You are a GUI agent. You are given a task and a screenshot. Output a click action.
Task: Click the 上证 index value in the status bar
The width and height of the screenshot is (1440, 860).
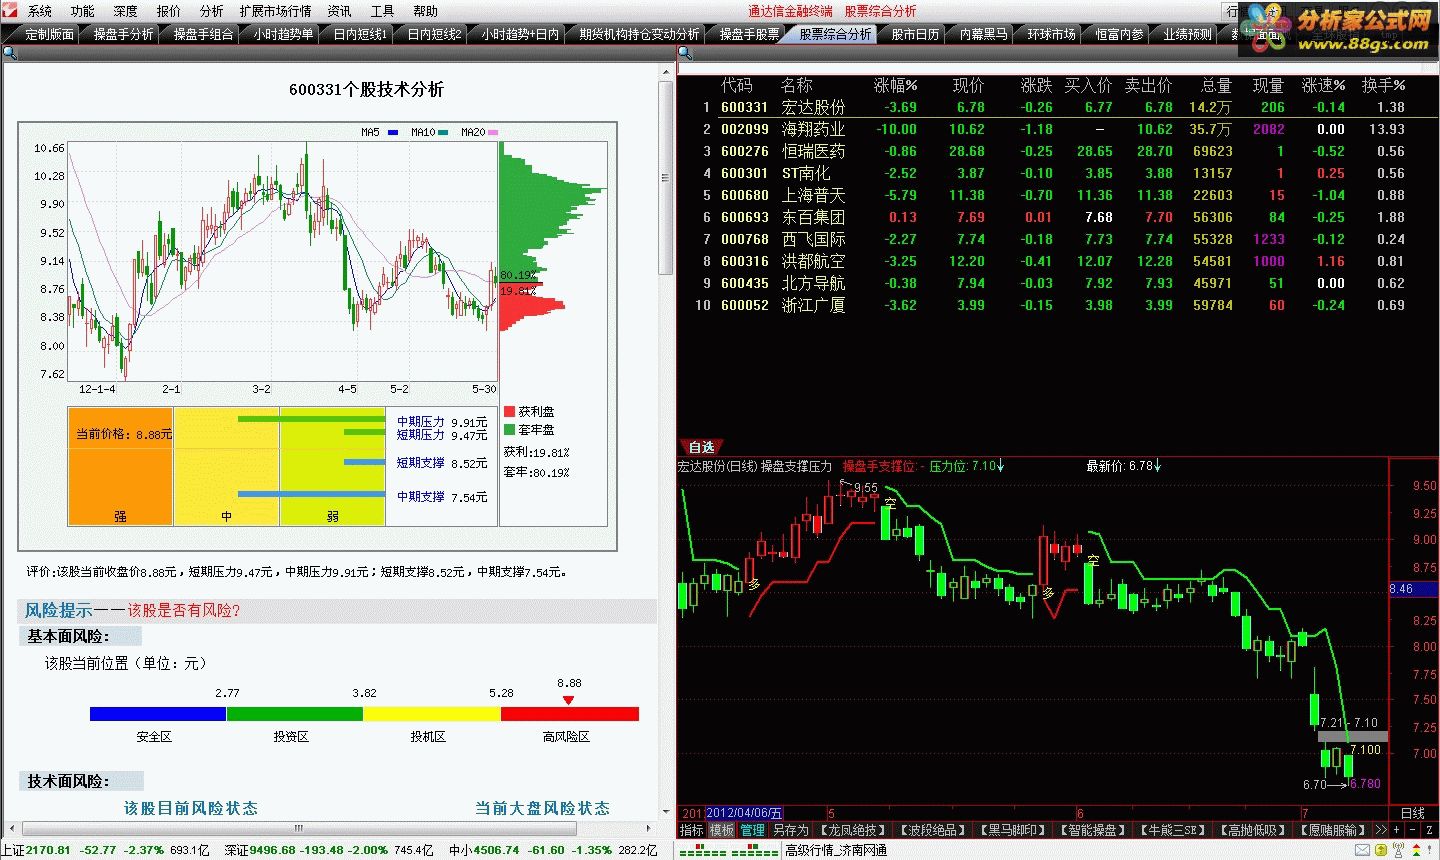coord(48,850)
